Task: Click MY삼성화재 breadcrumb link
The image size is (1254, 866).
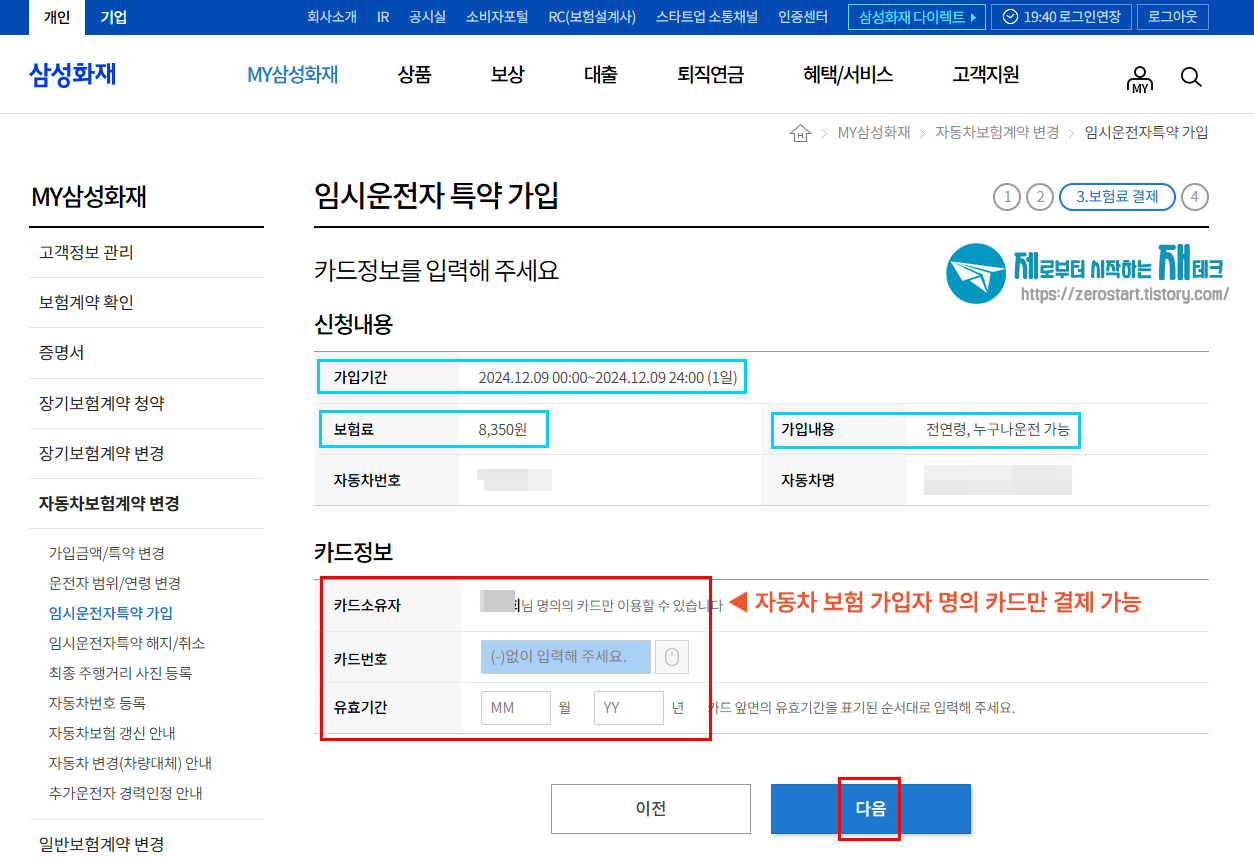Action: pos(874,133)
